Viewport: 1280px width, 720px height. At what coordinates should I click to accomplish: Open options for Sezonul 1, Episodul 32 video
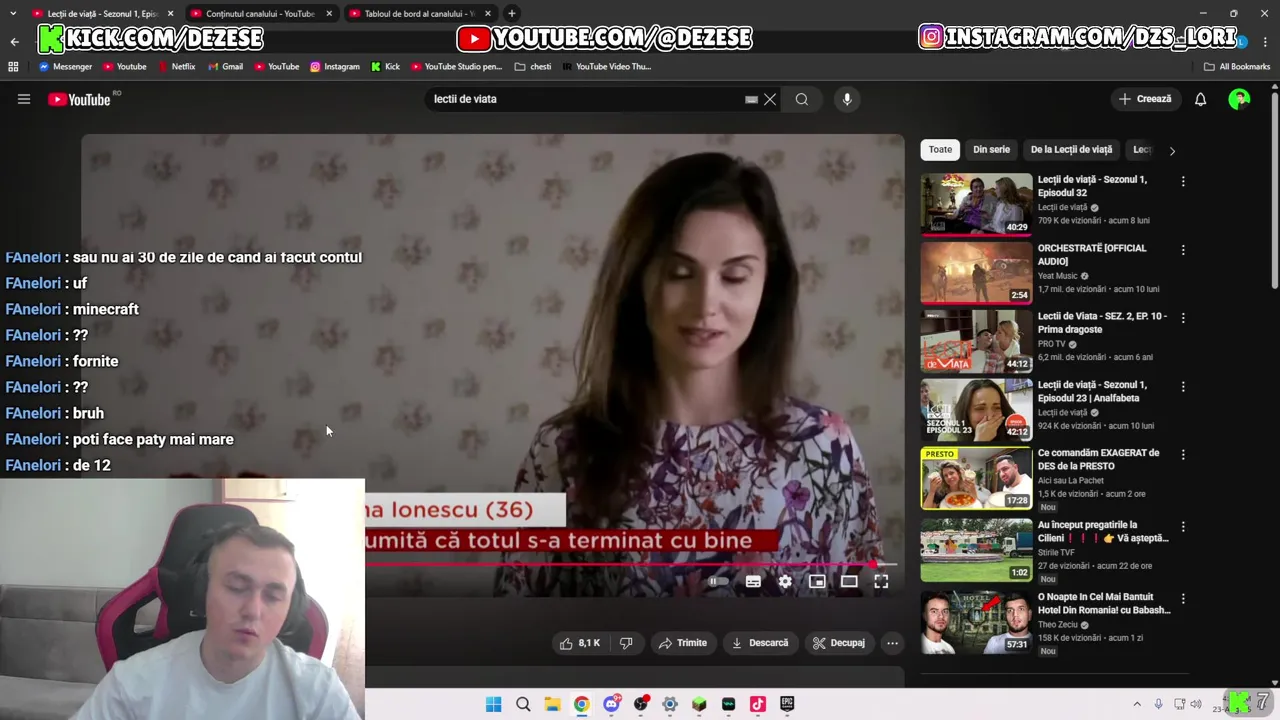pos(1183,182)
